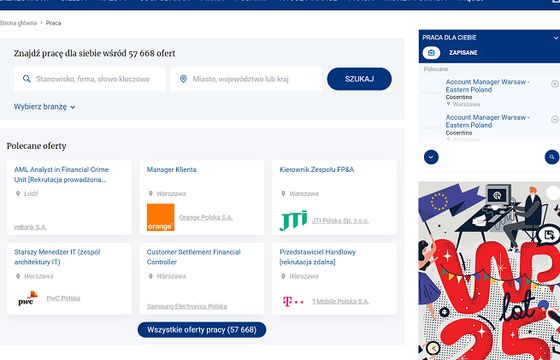This screenshot has height=360, width=560.
Task: Click the pin icon in Manager Klienta card
Action: [150, 194]
